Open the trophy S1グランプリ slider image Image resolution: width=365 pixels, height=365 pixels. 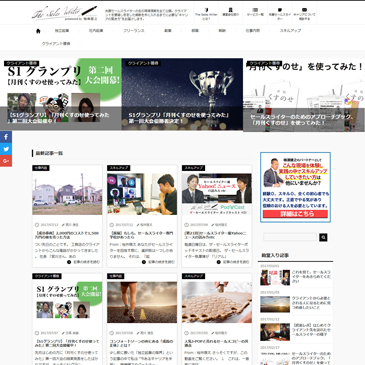[x=182, y=94]
